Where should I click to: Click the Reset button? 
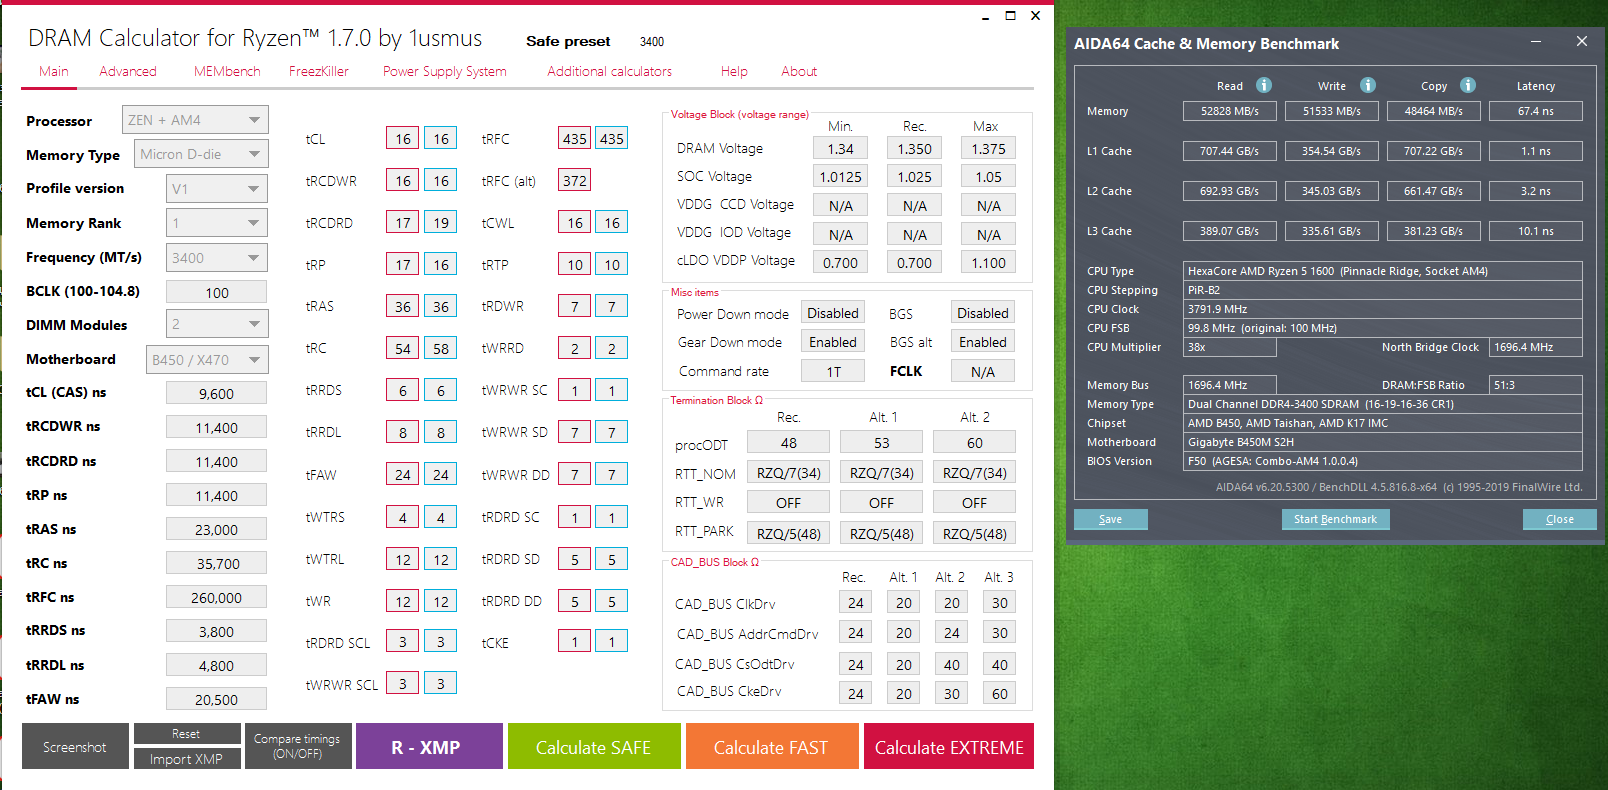187,734
